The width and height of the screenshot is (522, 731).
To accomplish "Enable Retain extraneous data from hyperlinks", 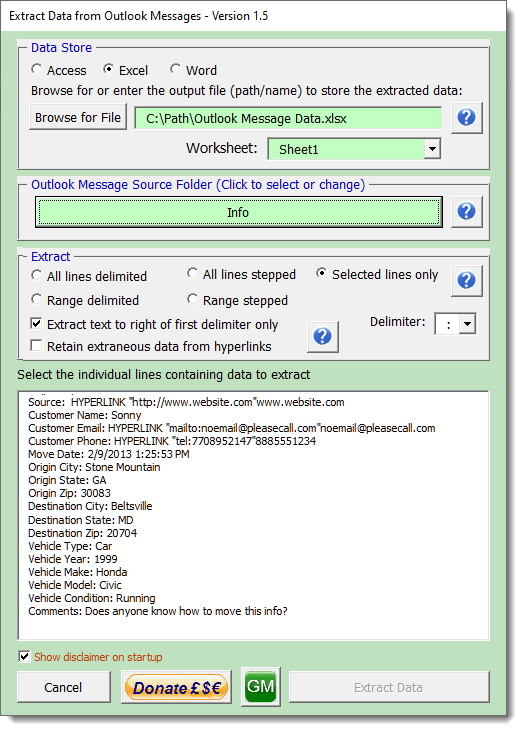I will pos(36,345).
